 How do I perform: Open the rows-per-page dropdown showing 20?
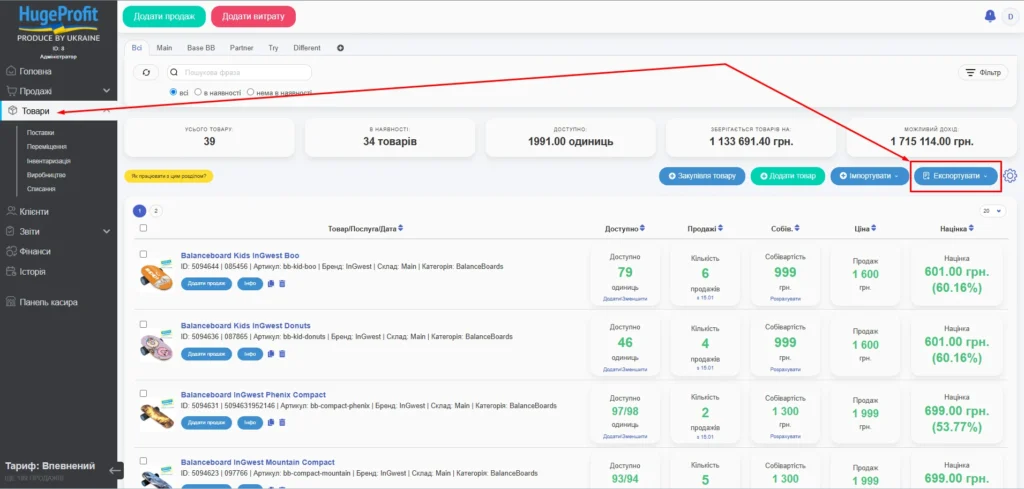pos(992,211)
